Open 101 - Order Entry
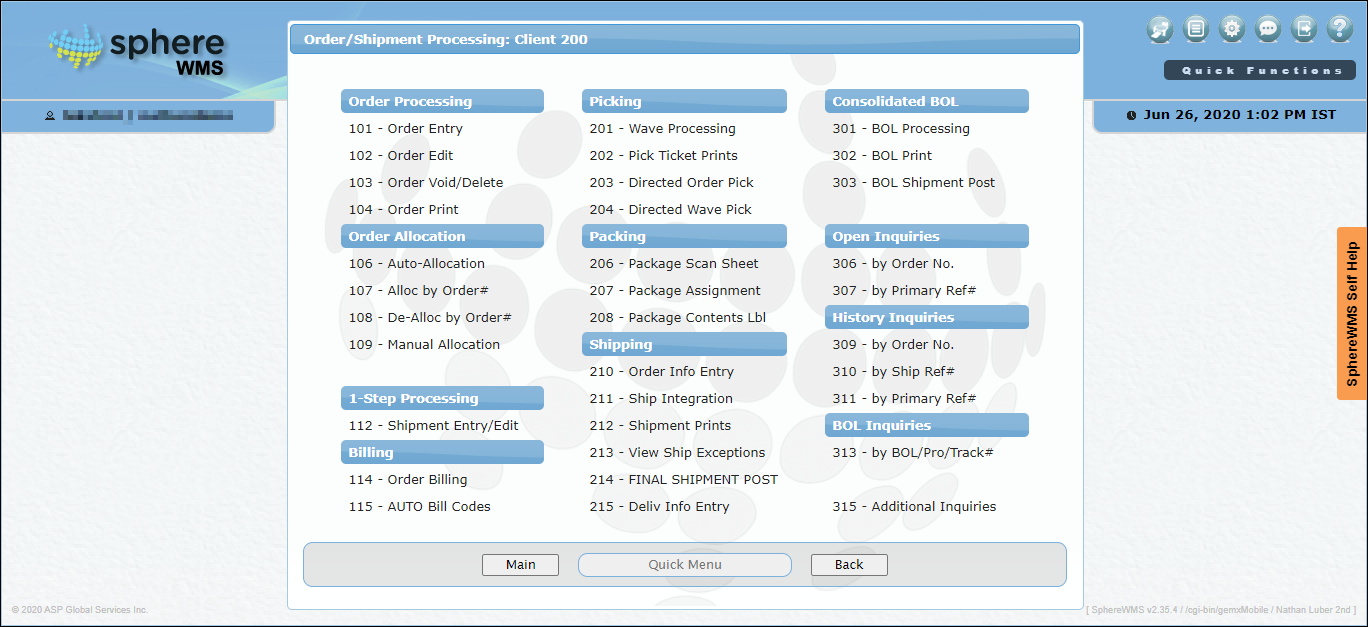The width and height of the screenshot is (1368, 627). click(x=405, y=129)
